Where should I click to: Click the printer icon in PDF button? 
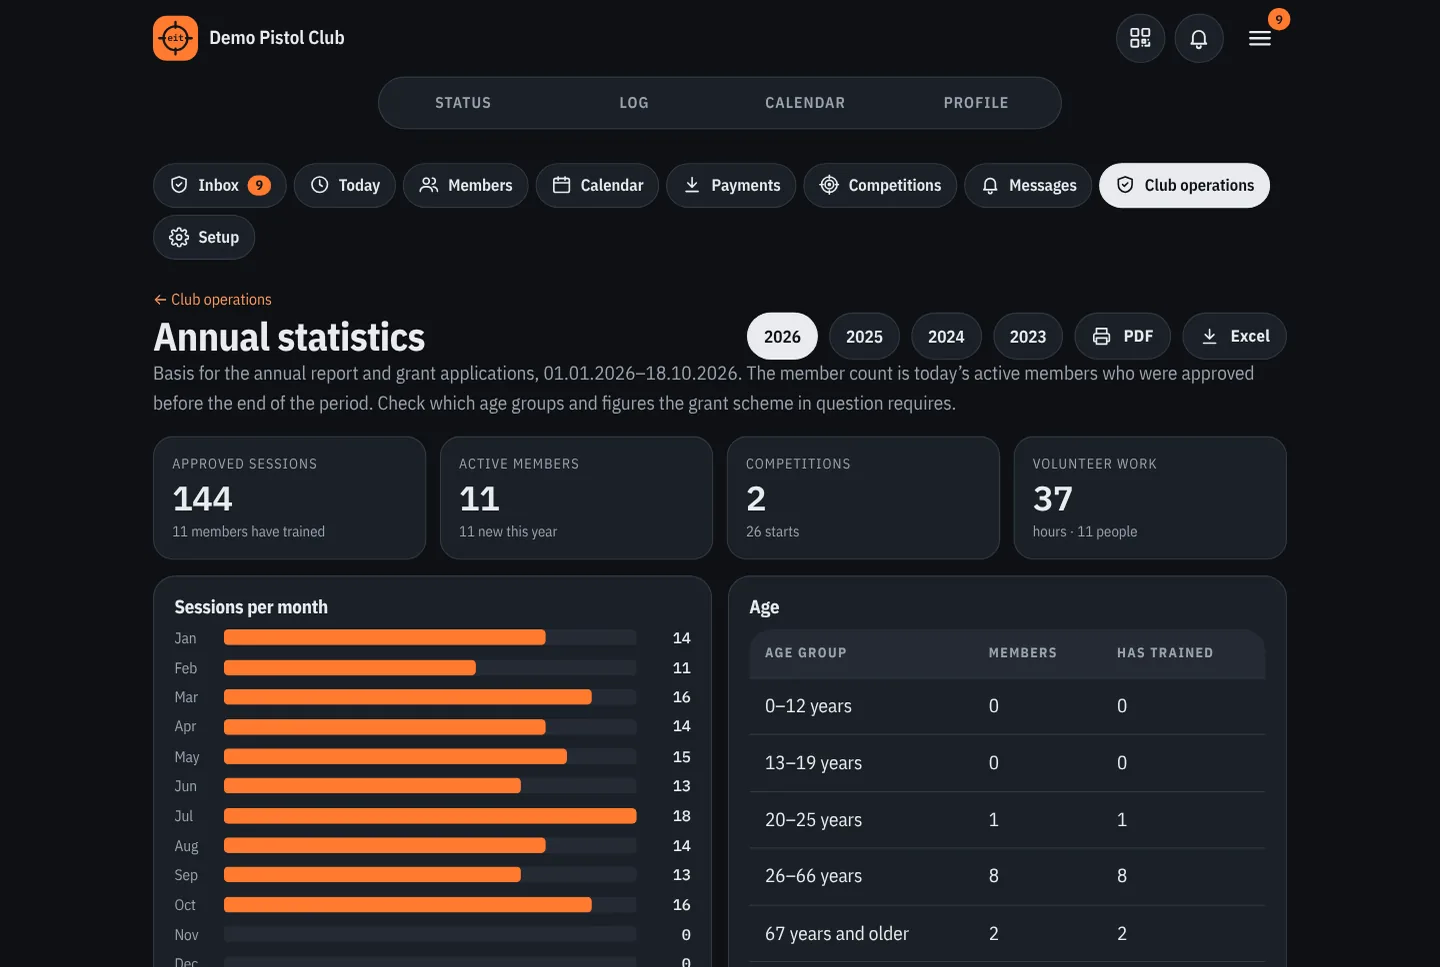pyautogui.click(x=1101, y=336)
